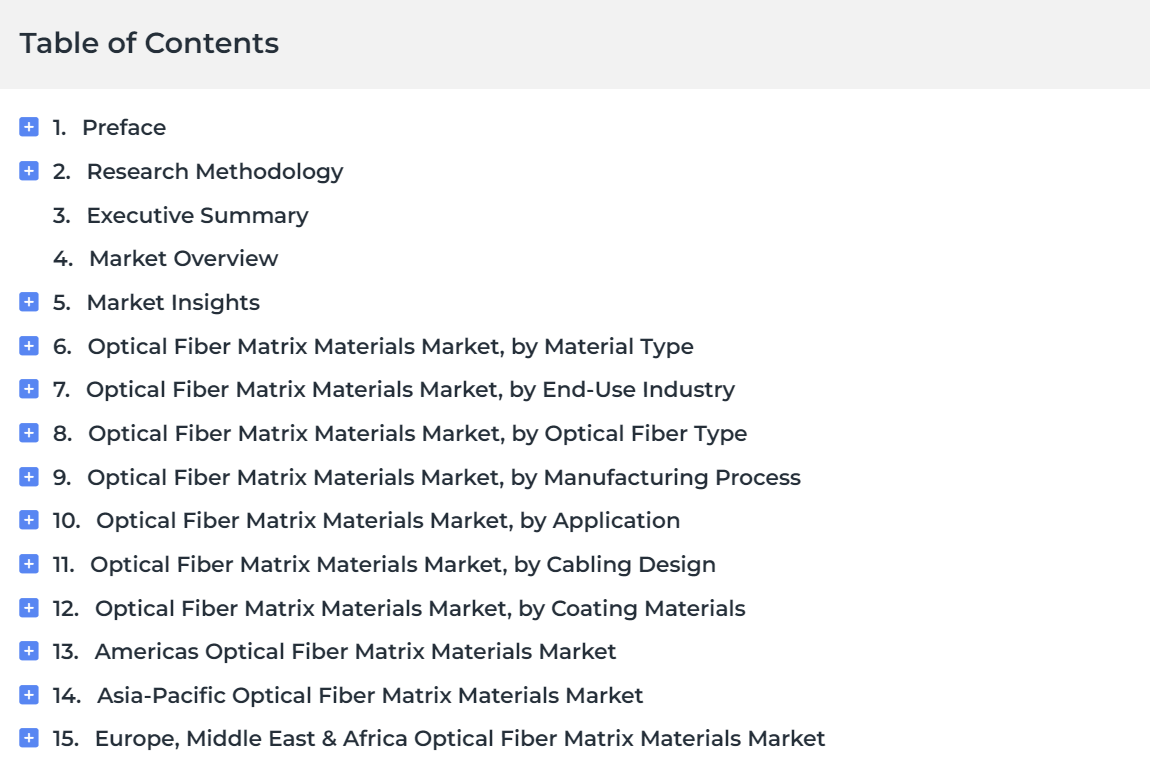Open the Executive Summary entry
Image resolution: width=1150 pixels, height=764 pixels.
197,216
